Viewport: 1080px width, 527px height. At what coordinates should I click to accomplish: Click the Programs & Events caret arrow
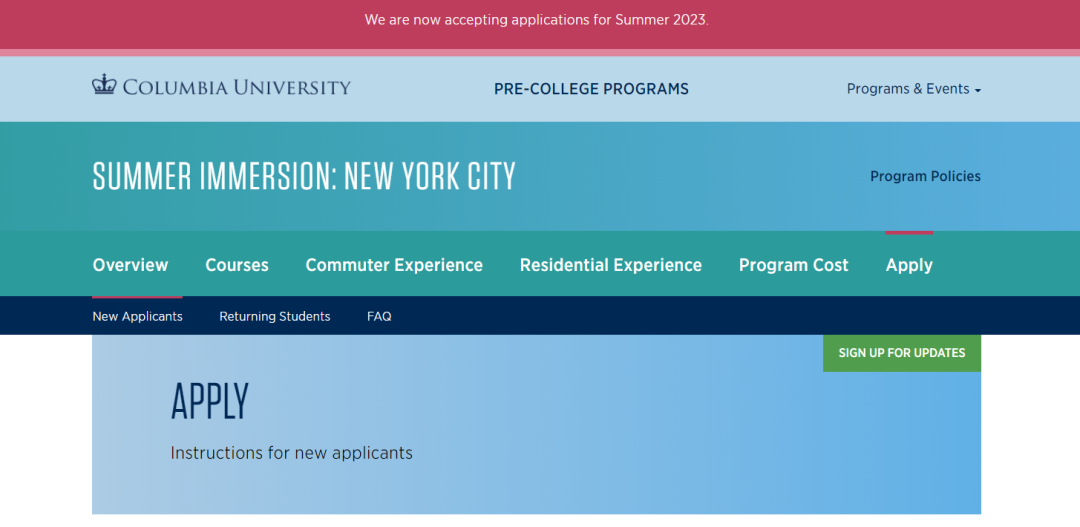[978, 90]
